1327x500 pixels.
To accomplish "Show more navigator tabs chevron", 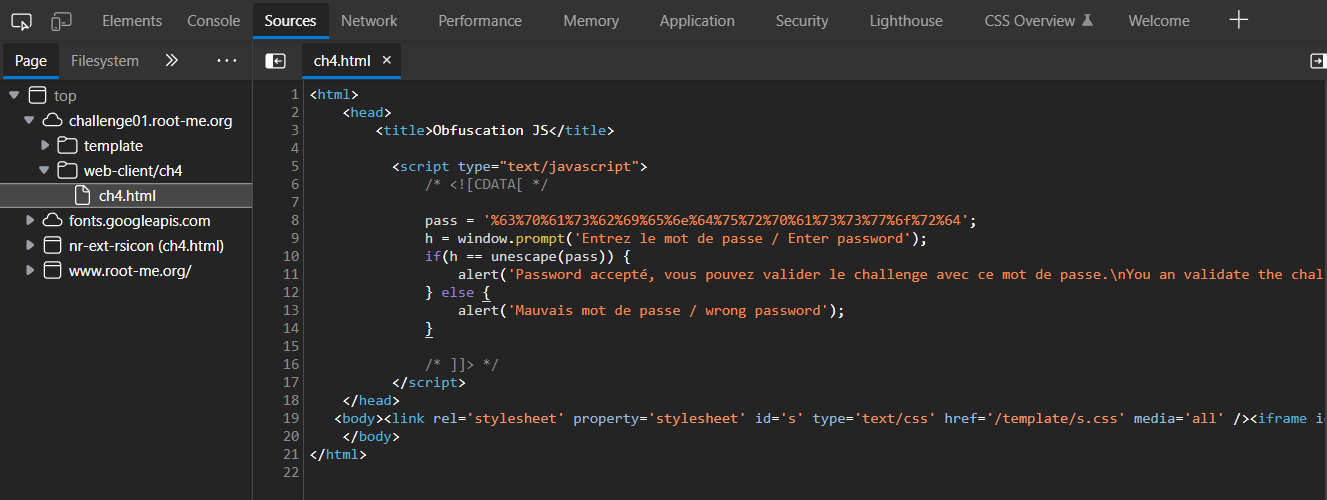I will click(171, 61).
